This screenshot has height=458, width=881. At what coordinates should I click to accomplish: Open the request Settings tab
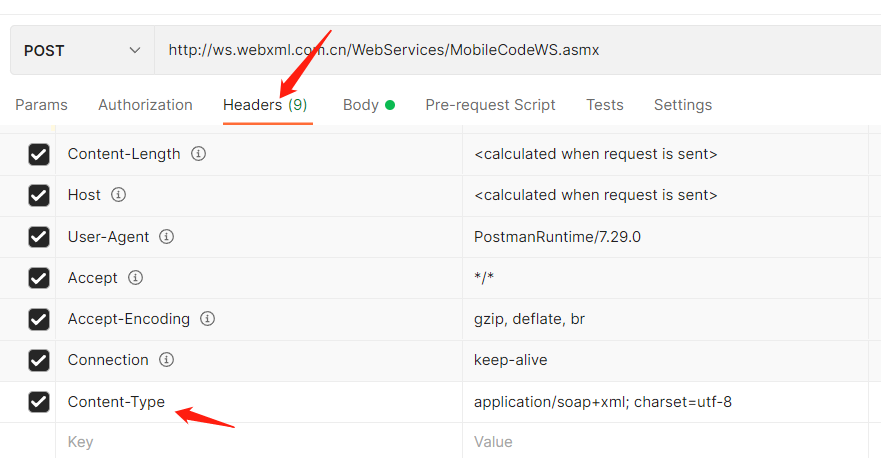(683, 105)
